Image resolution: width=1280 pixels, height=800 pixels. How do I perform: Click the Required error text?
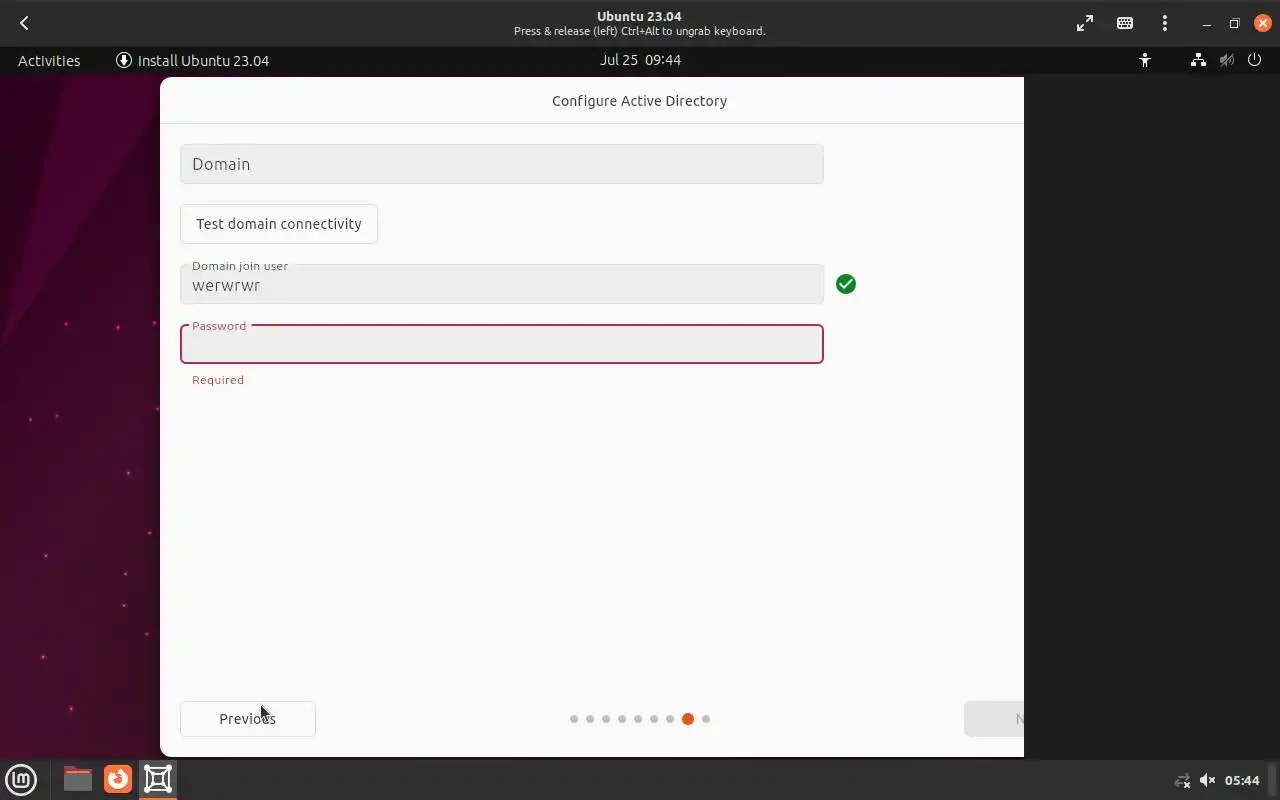coord(218,380)
